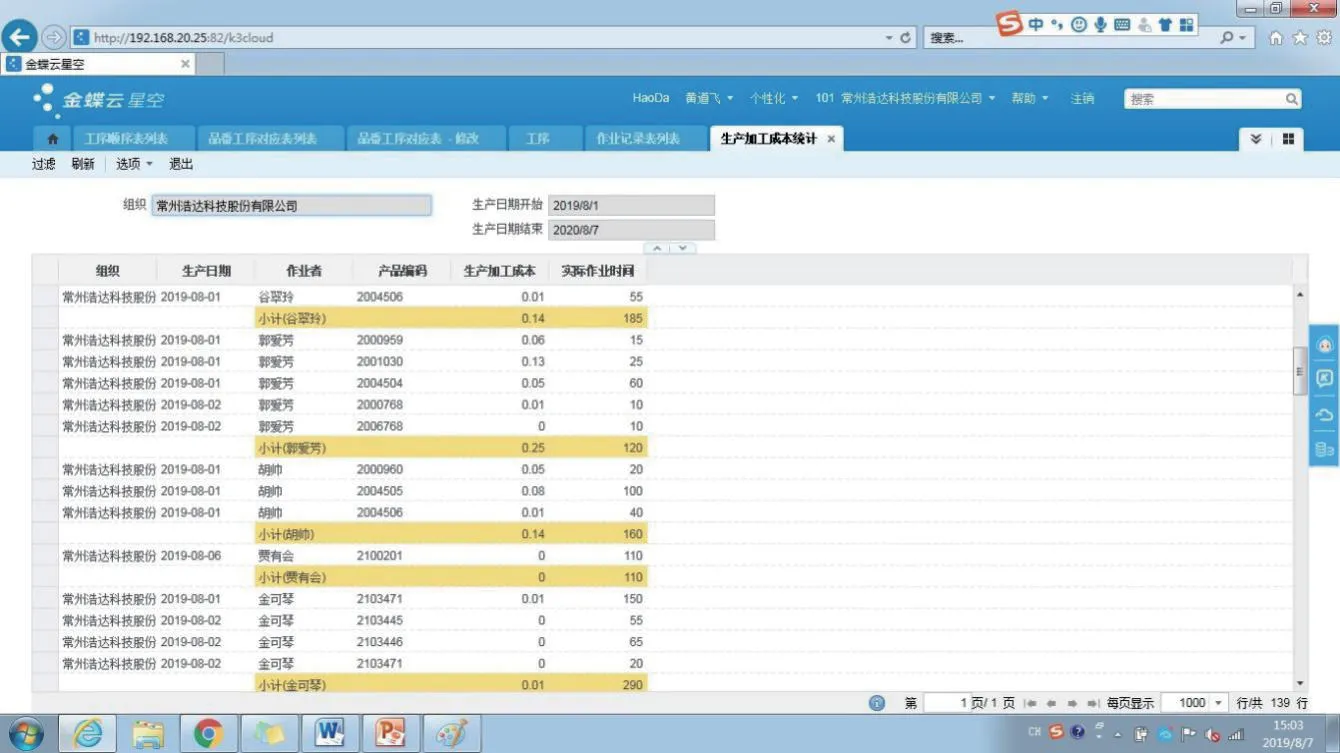Open the Sogou skin shirt icon

(x=1165, y=24)
